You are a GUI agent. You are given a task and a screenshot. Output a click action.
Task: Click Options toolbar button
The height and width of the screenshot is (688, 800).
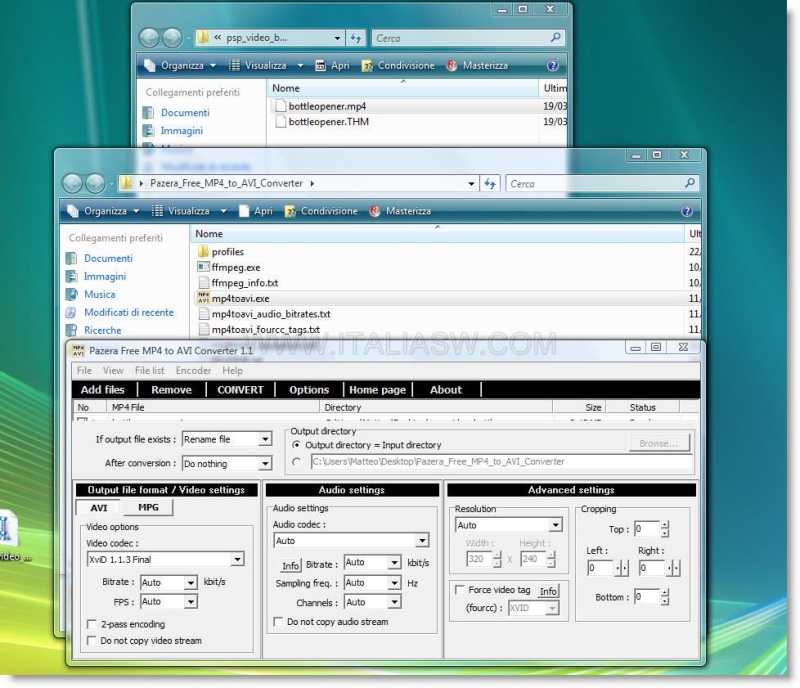point(309,390)
